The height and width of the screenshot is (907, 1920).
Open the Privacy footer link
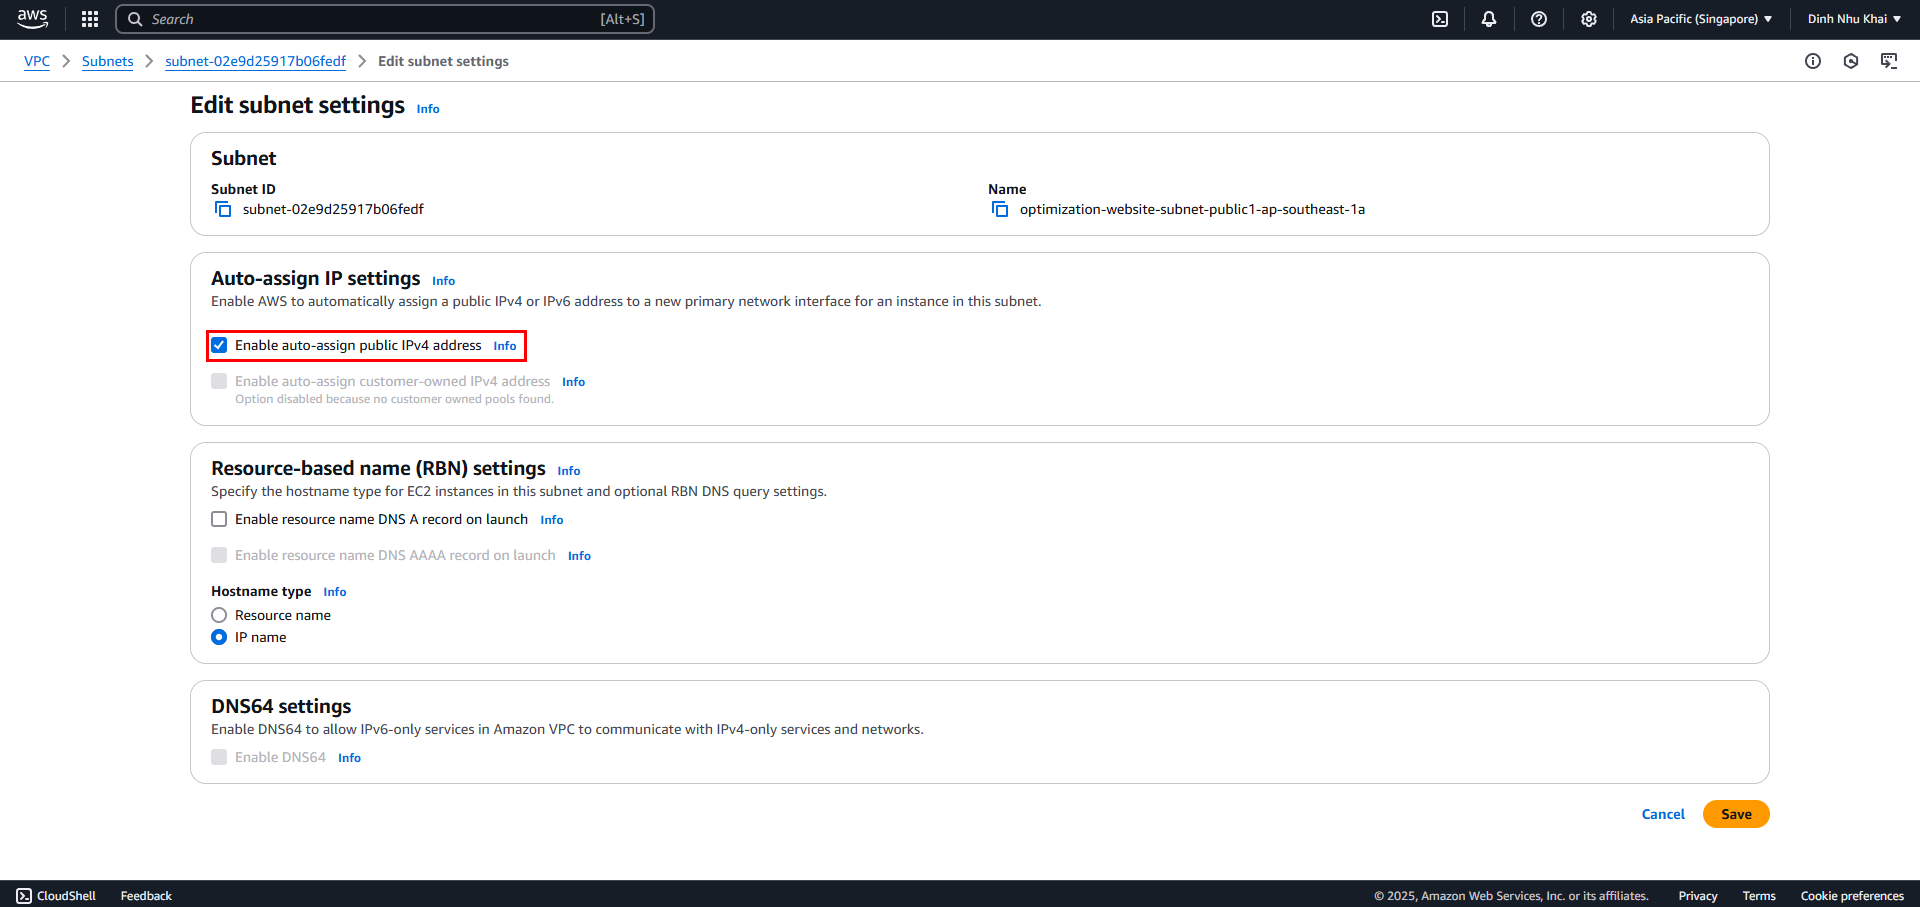point(1698,896)
